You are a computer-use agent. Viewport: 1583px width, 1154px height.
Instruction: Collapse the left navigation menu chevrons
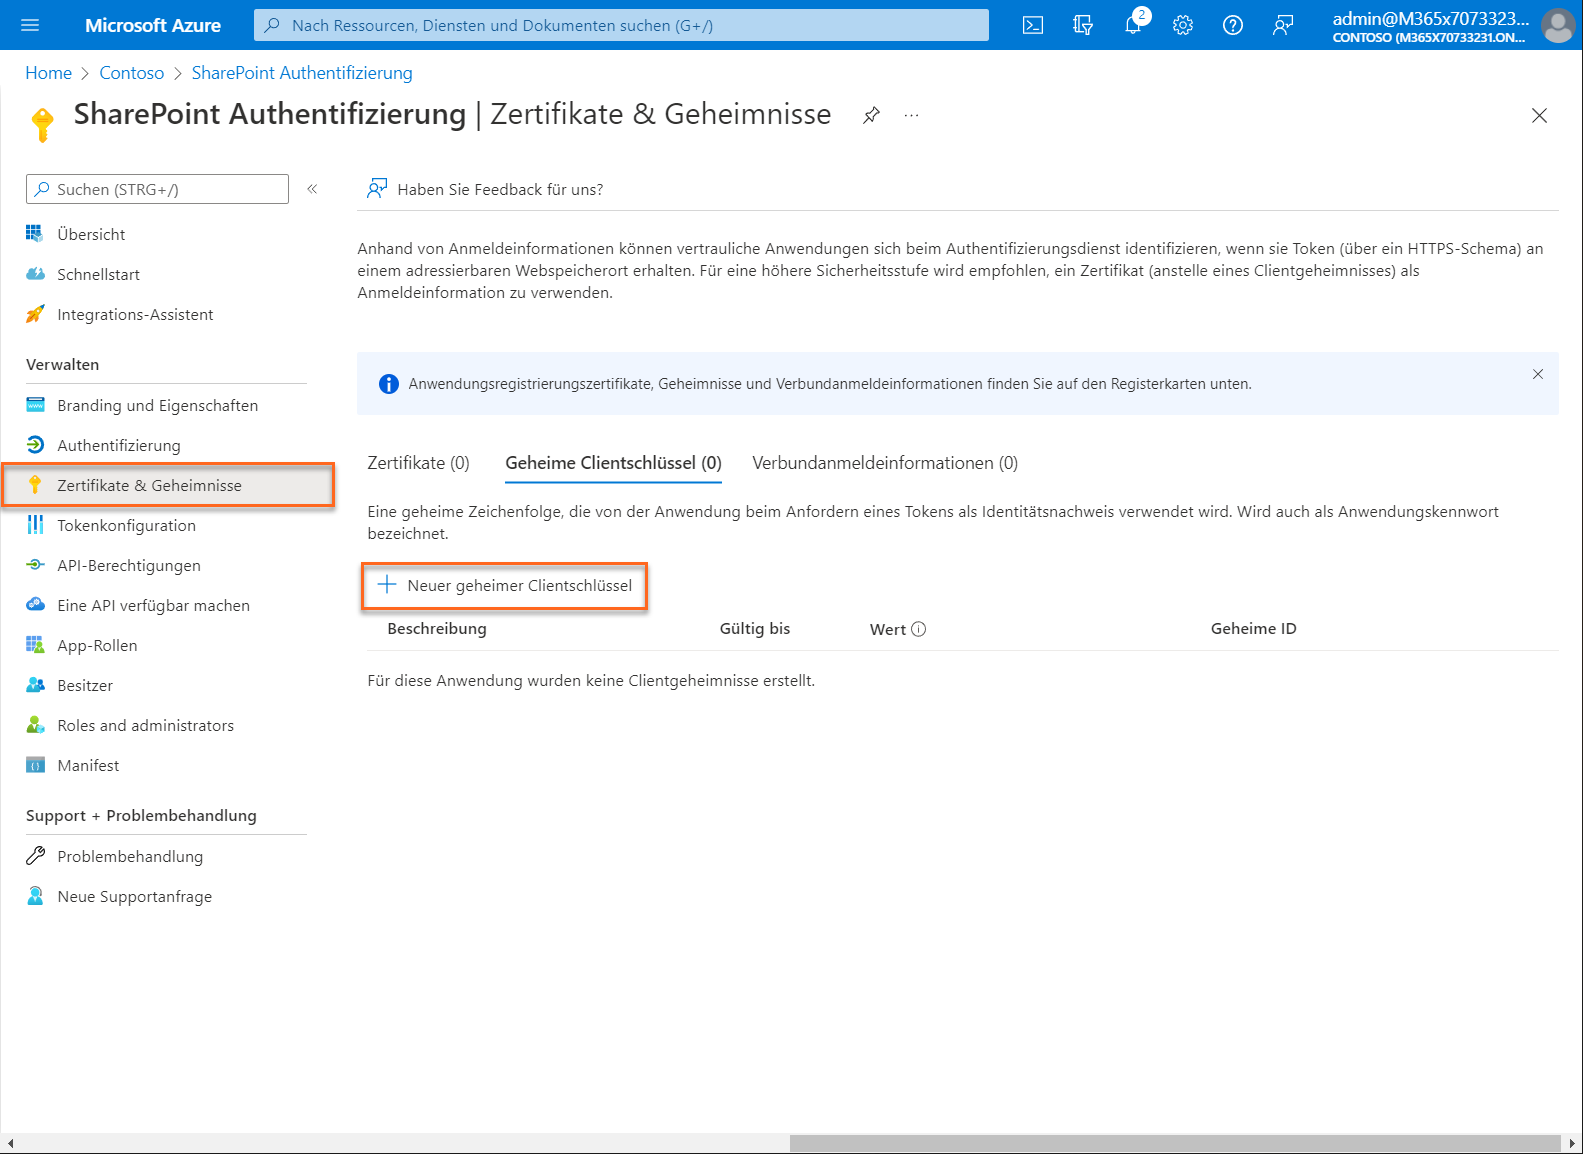(x=312, y=189)
